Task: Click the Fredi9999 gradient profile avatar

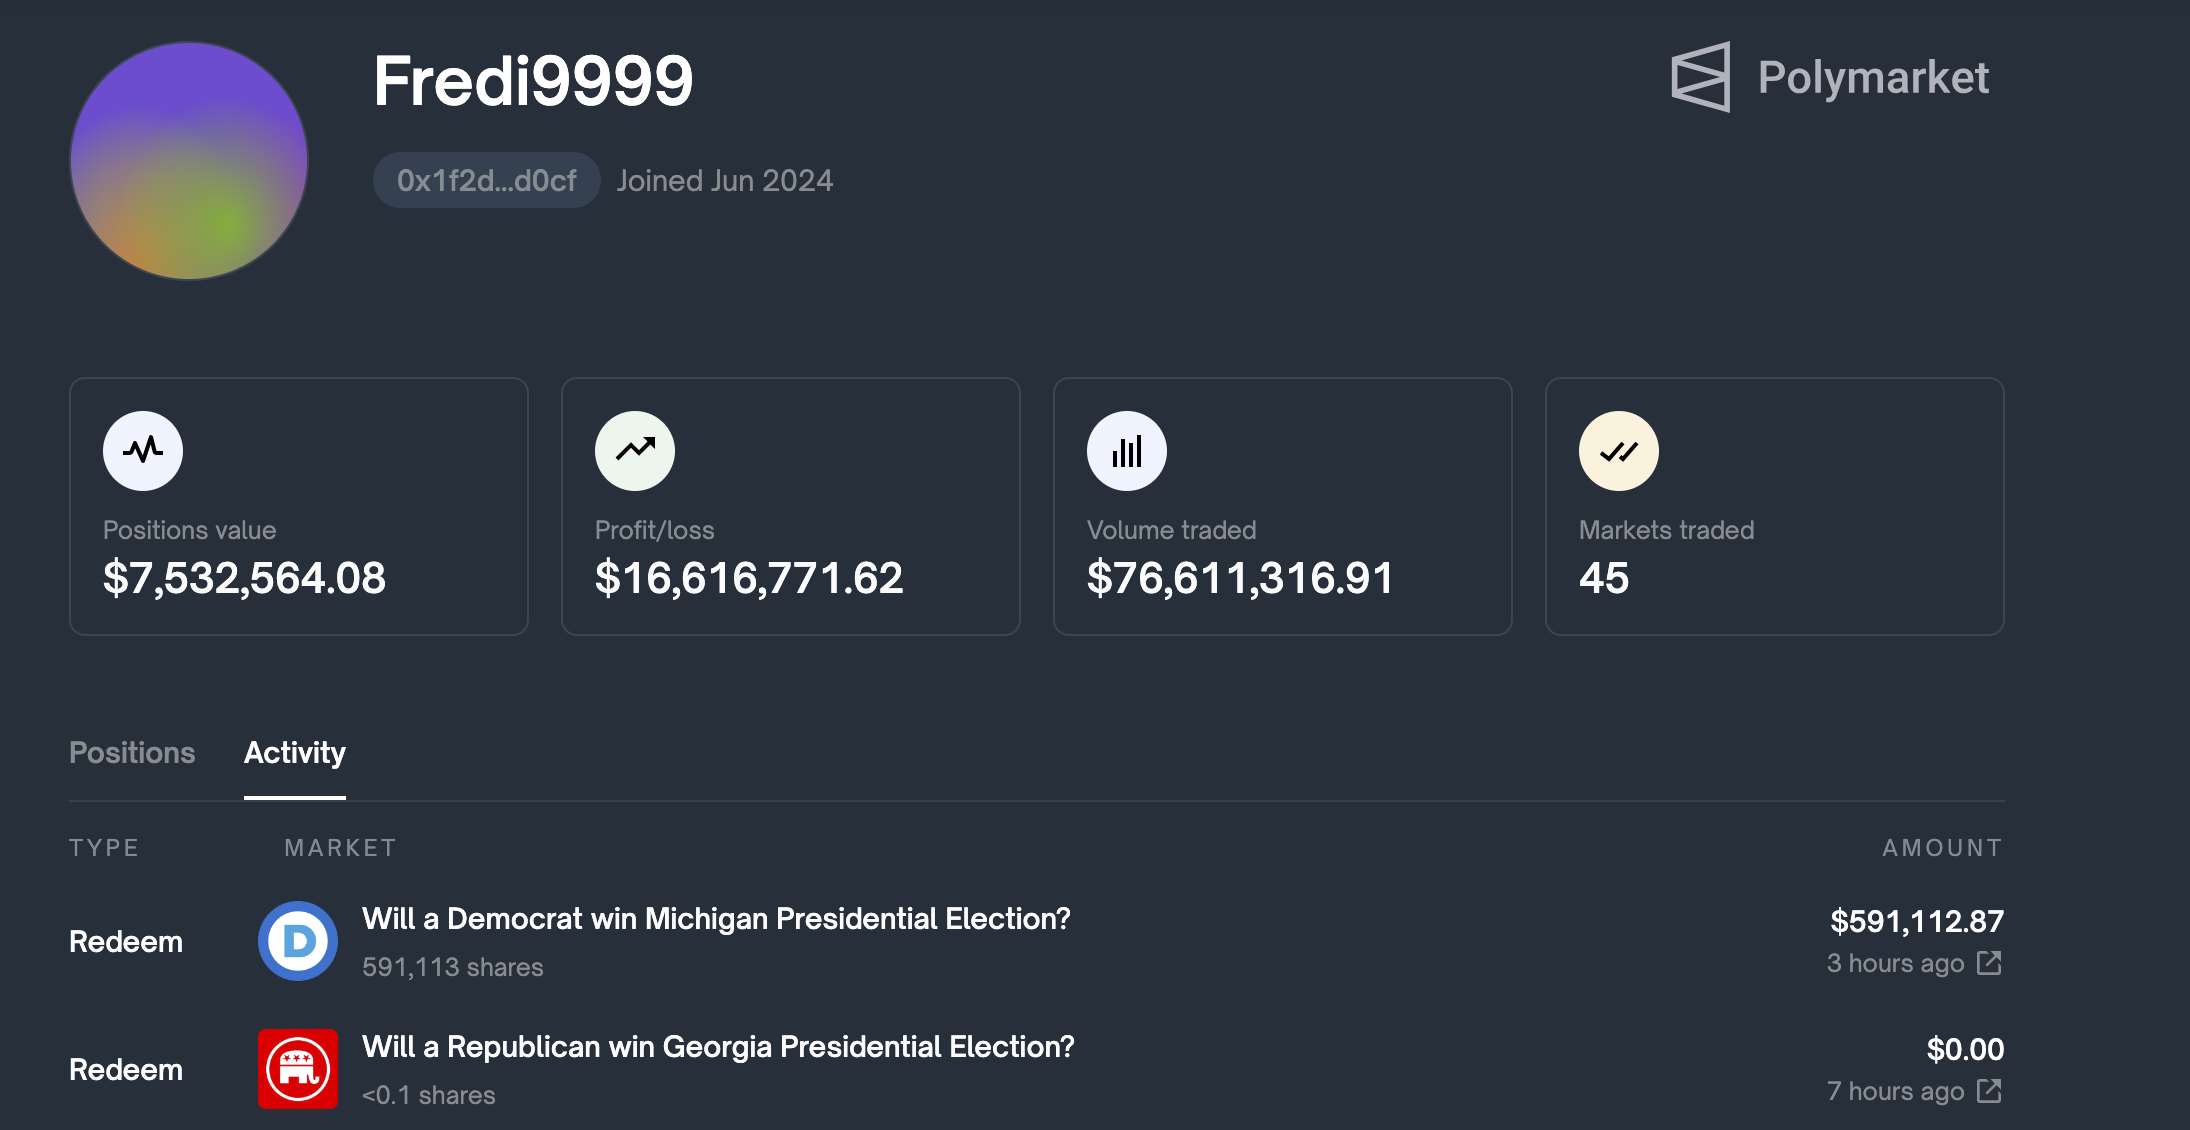Action: click(189, 161)
